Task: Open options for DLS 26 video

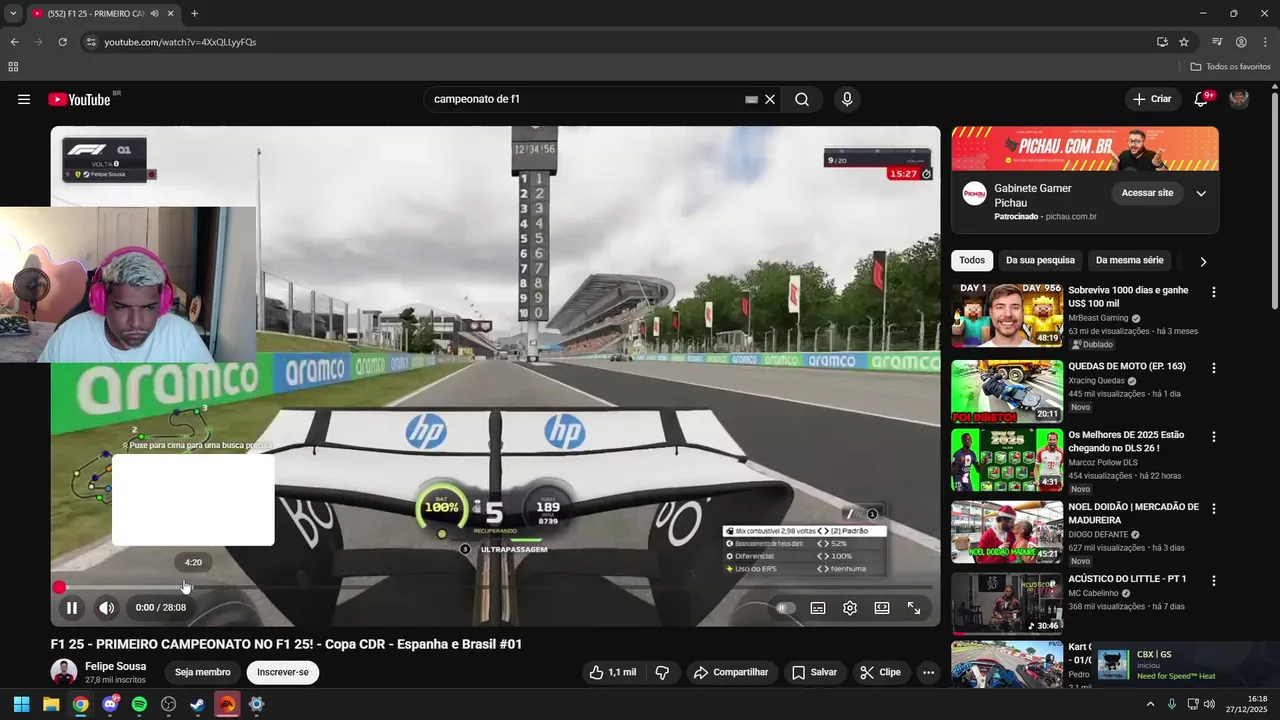Action: [1214, 437]
